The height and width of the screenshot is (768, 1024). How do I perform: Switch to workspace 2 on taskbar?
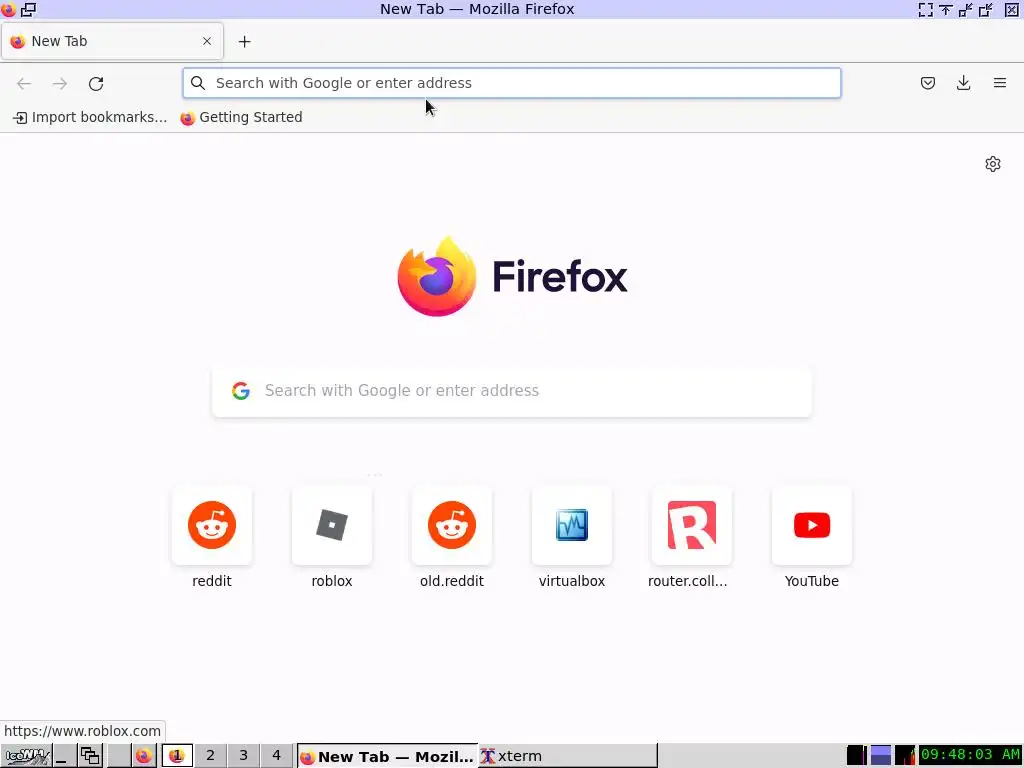(210, 756)
